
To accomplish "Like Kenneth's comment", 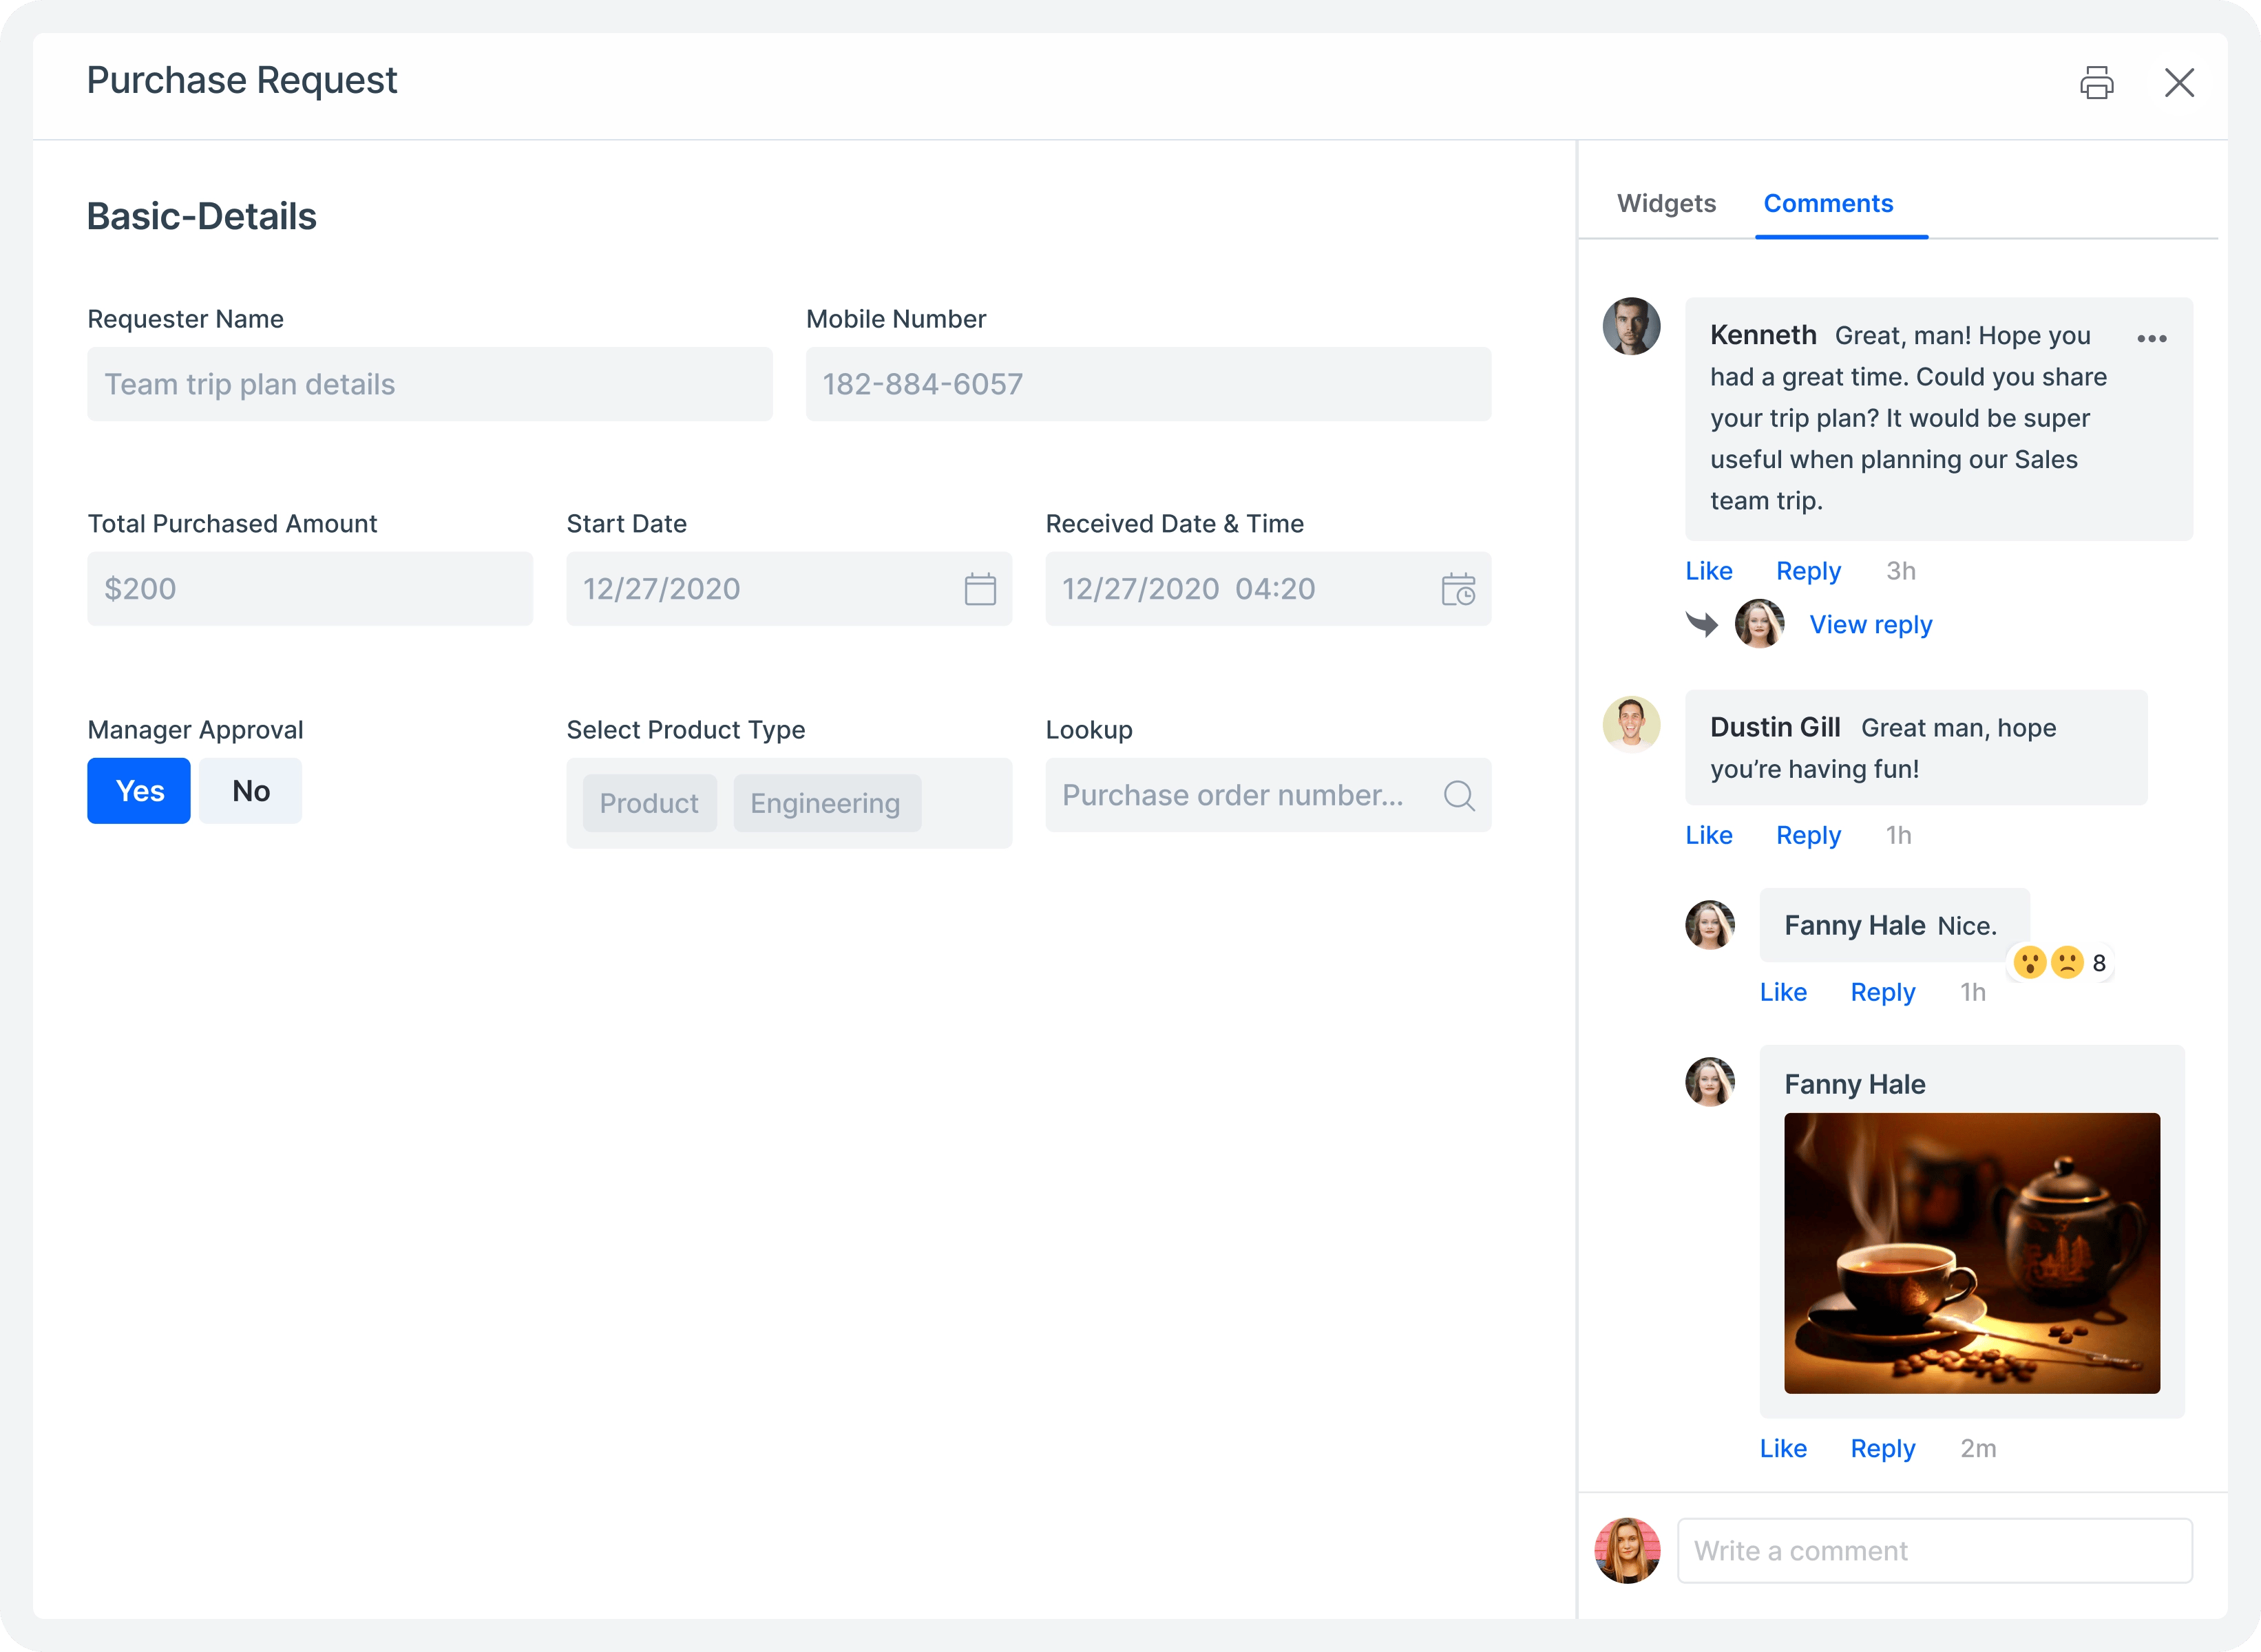I will 1708,571.
